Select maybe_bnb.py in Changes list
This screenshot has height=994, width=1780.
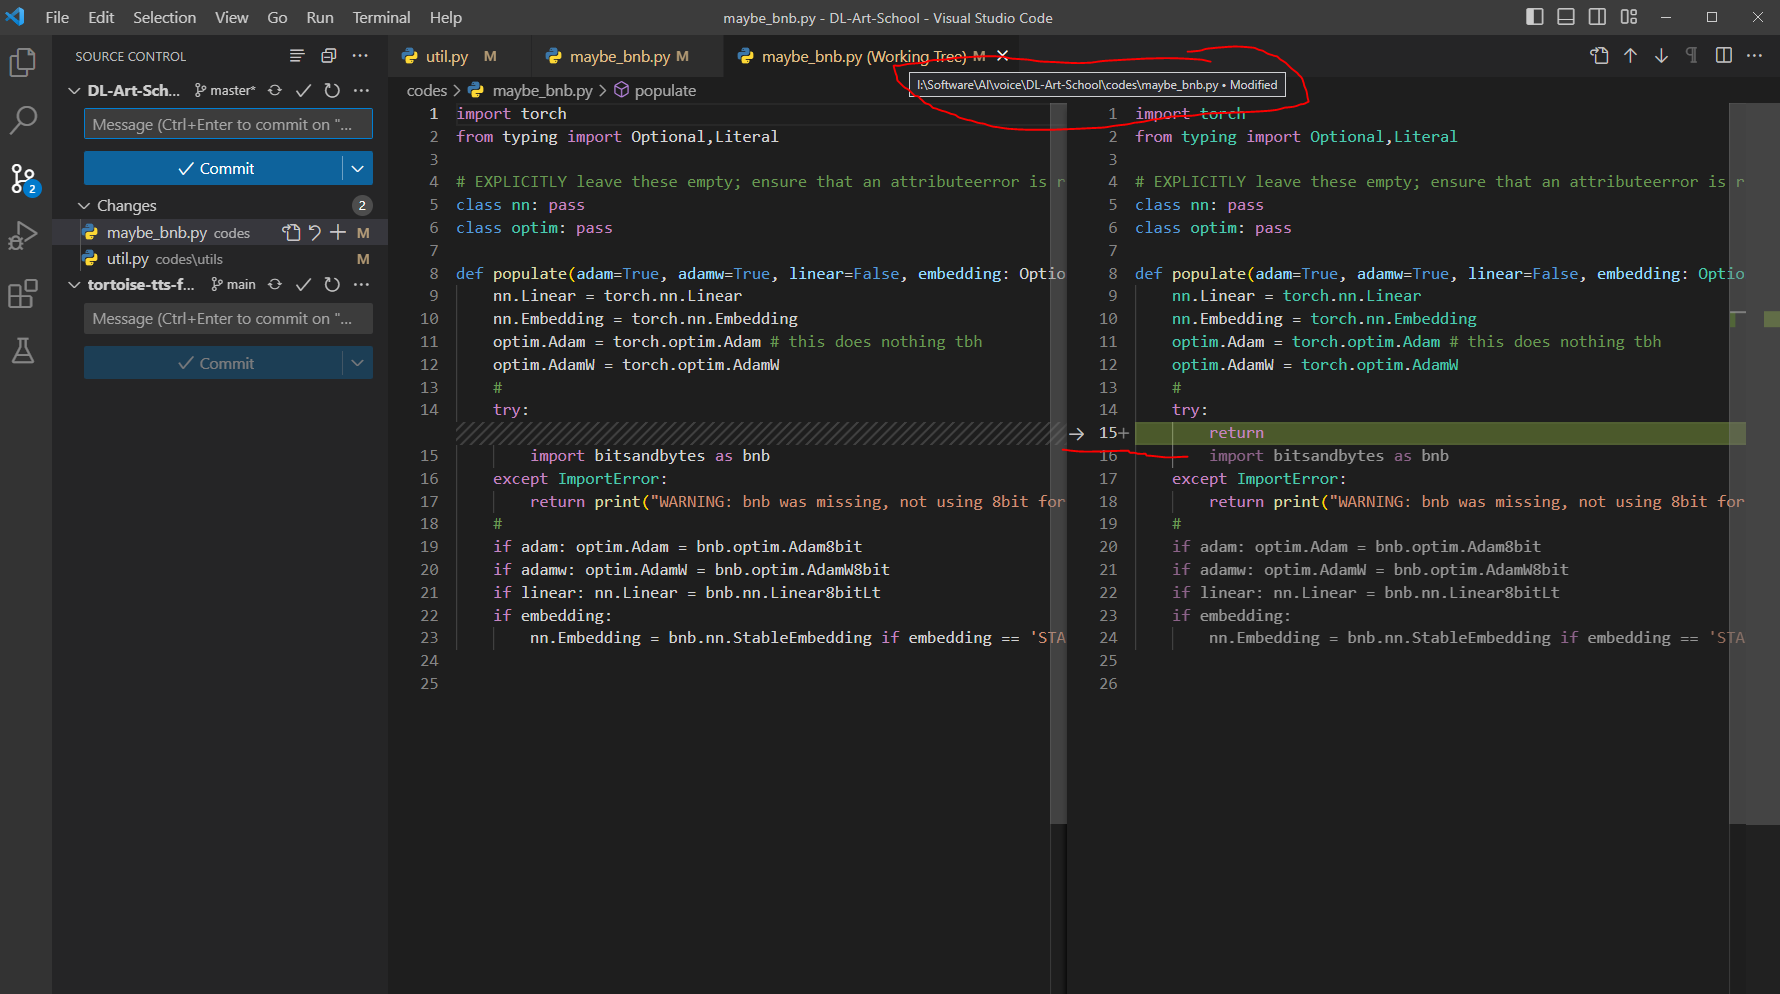(220, 232)
